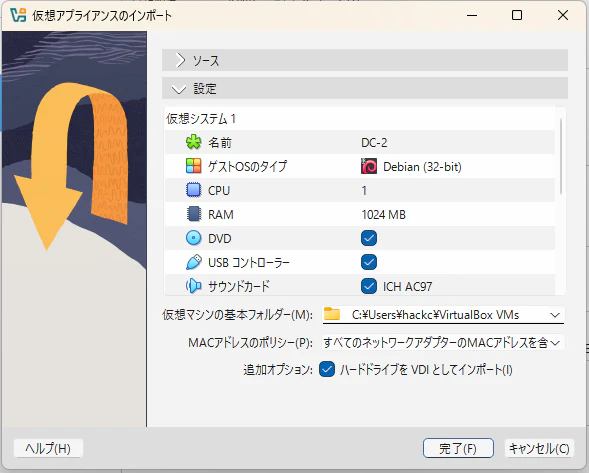Maximize the import appliance window
Image resolution: width=589 pixels, height=473 pixels.
pos(517,15)
